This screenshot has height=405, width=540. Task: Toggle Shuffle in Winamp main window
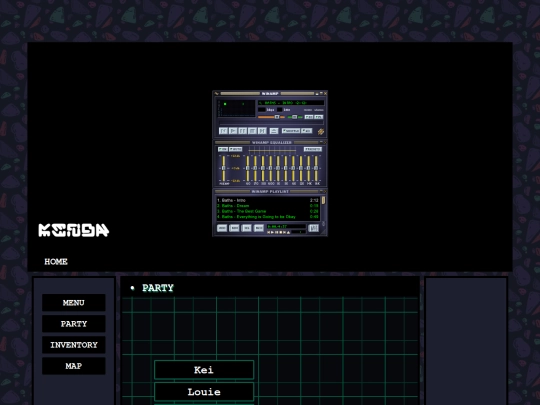pos(291,131)
